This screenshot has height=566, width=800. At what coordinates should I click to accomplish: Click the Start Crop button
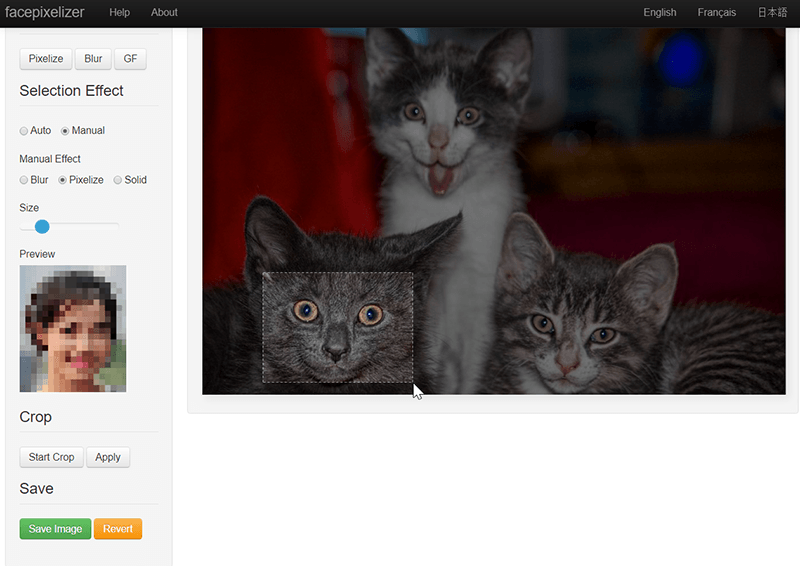pos(52,457)
